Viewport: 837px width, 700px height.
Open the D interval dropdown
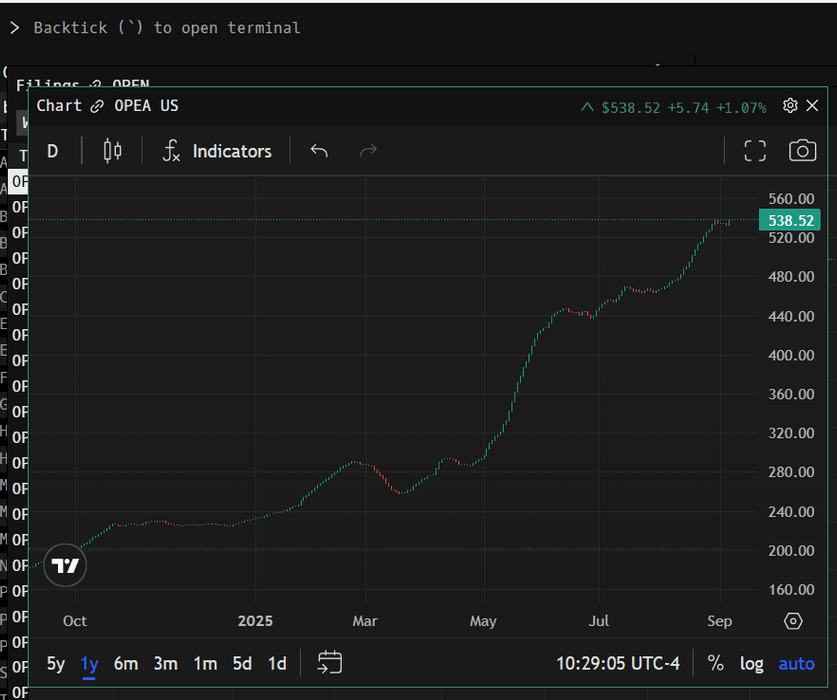(53, 151)
